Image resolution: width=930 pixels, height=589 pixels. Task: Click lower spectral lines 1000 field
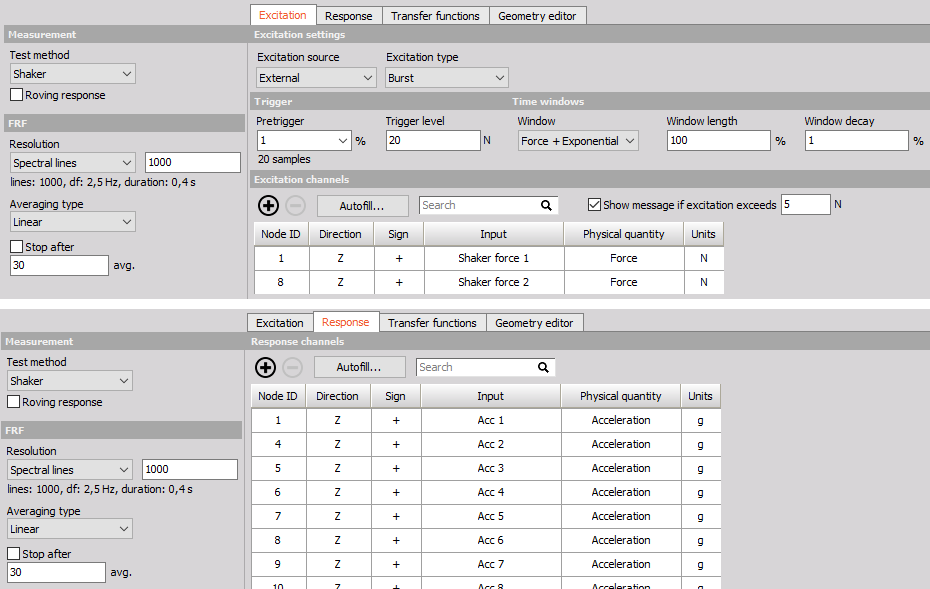pos(190,469)
